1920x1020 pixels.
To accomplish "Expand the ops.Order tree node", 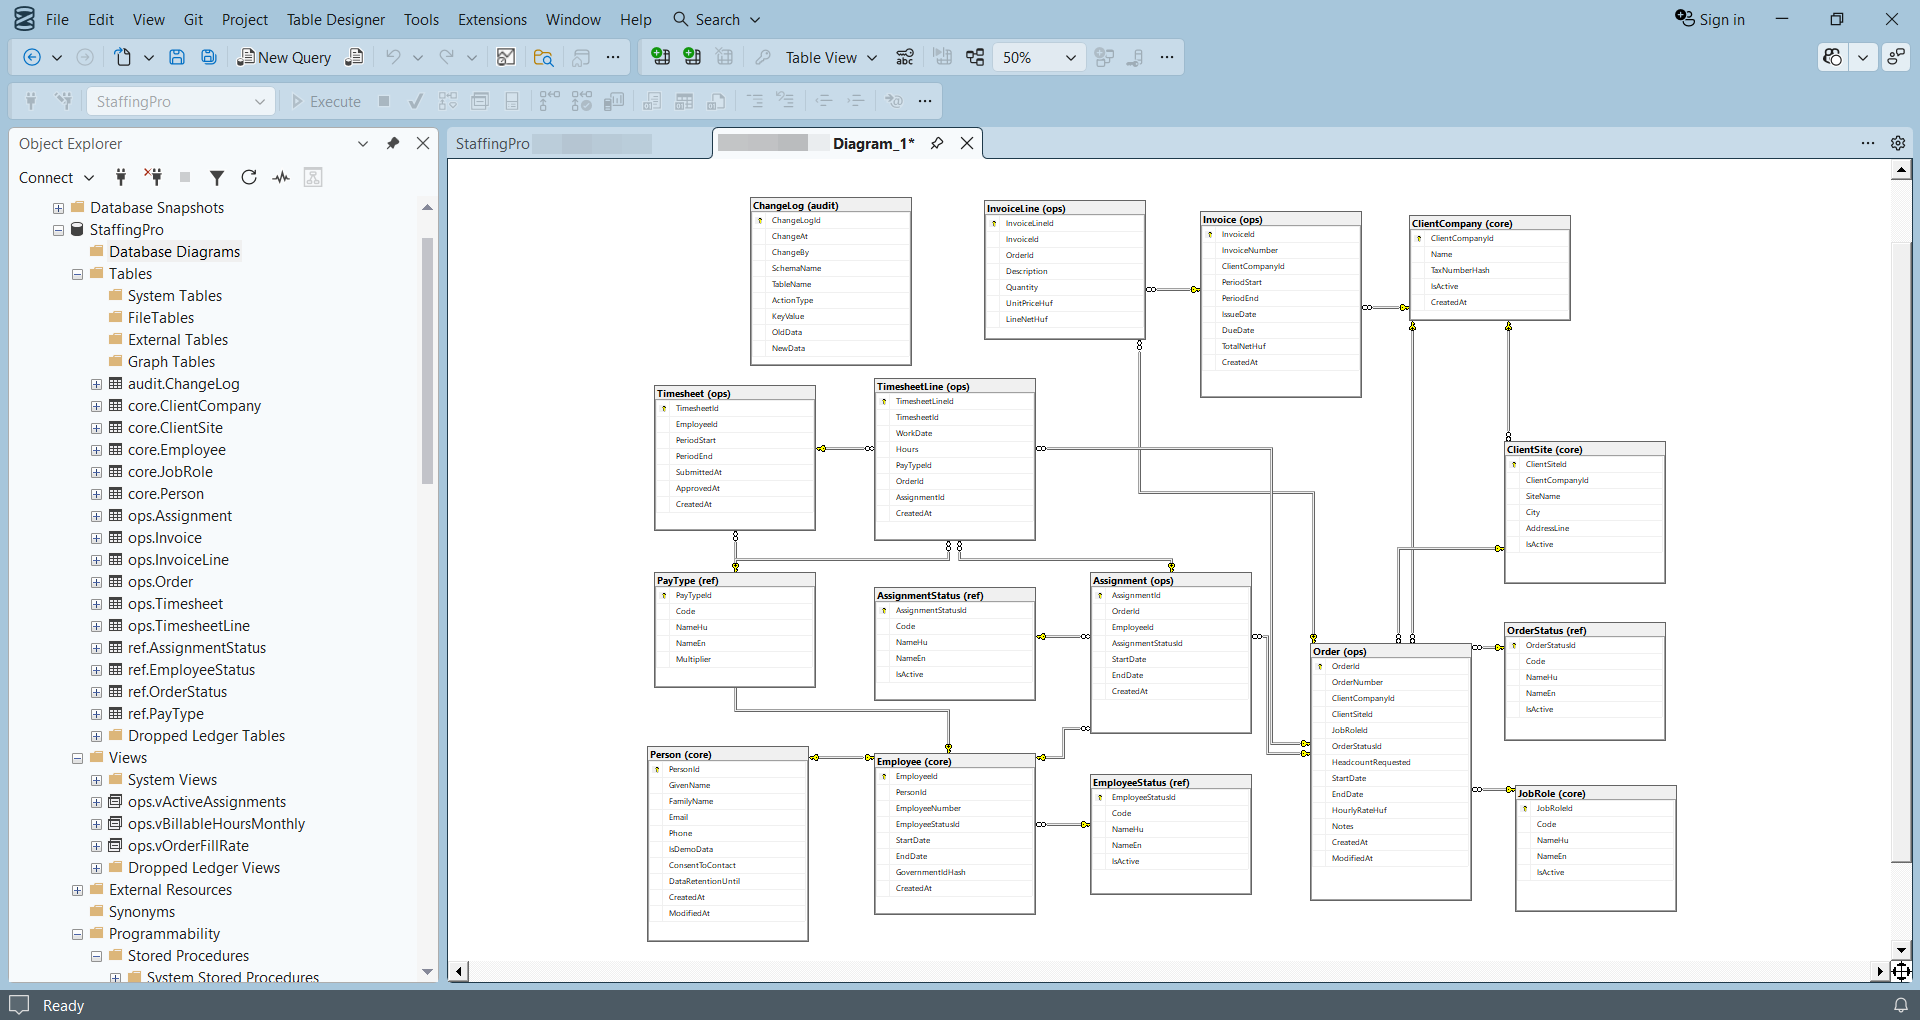I will [95, 581].
